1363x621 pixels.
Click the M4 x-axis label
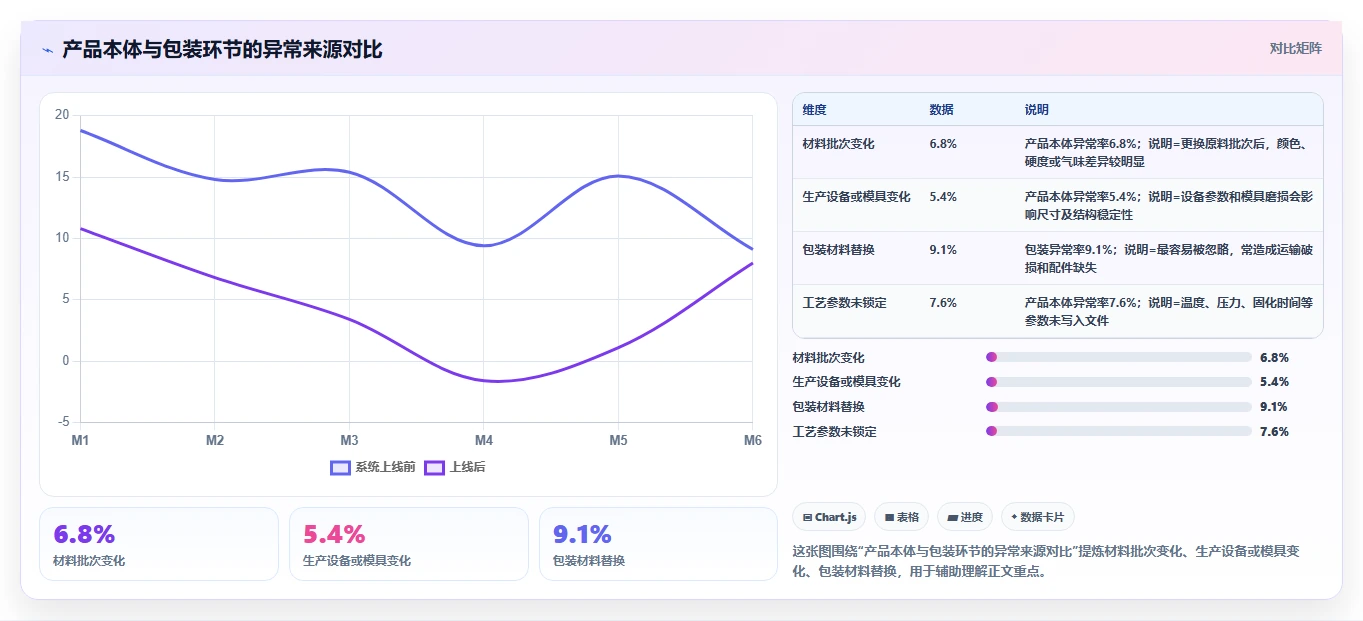[483, 440]
